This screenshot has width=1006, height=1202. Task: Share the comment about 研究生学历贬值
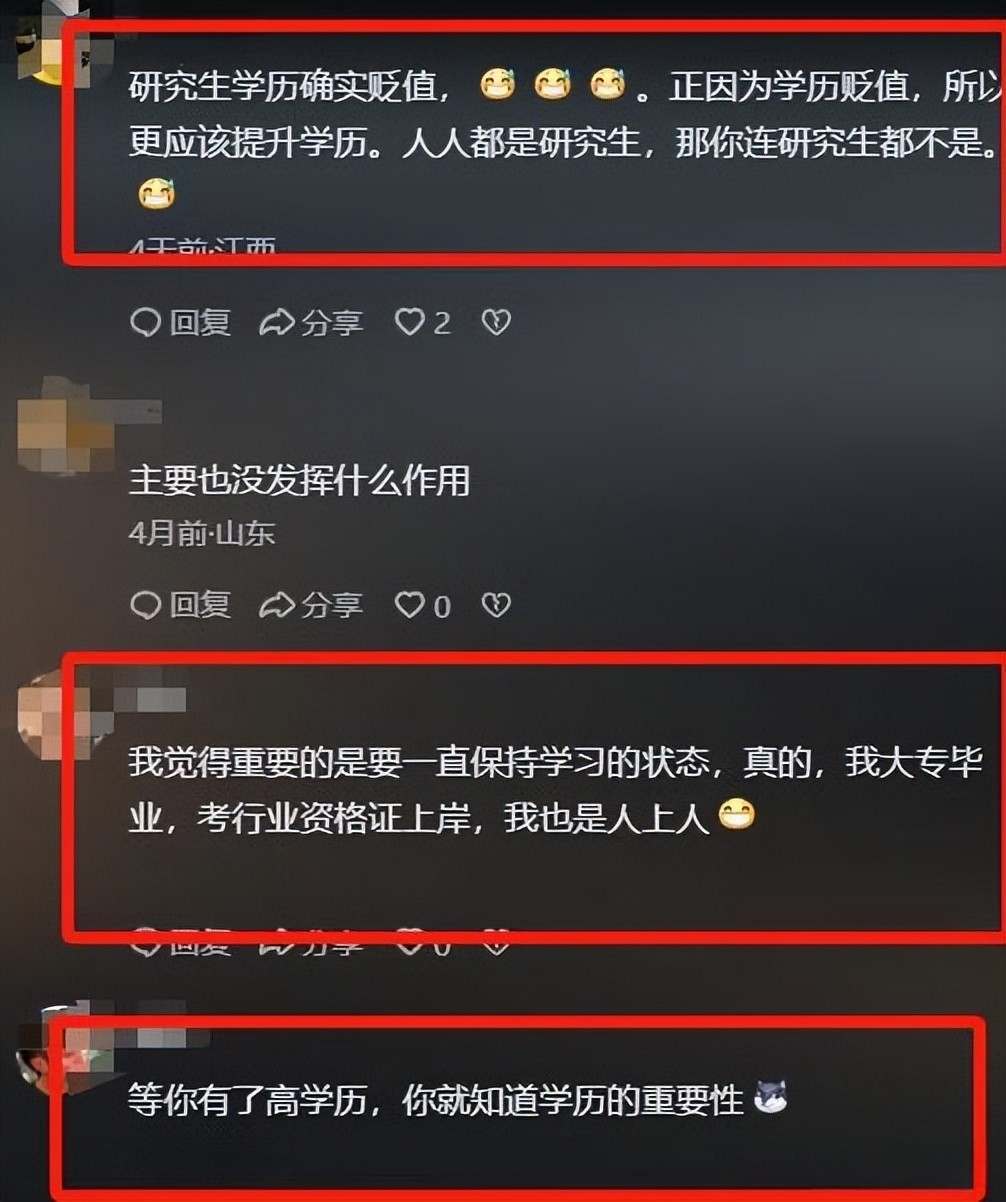(x=311, y=322)
